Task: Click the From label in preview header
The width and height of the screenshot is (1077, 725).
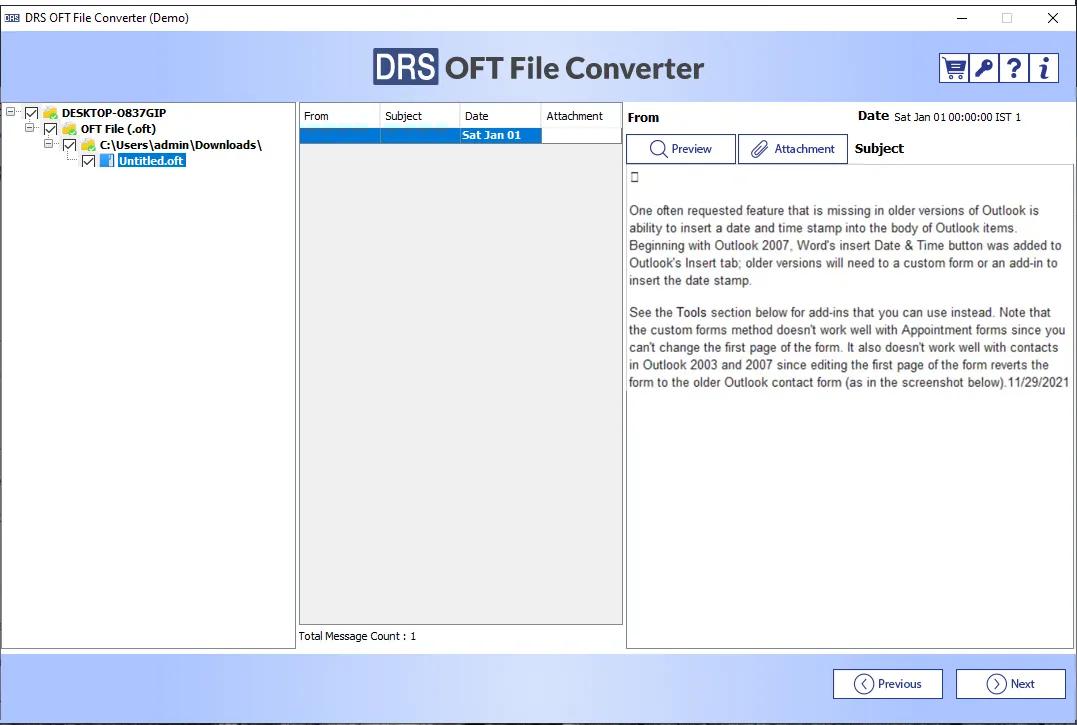Action: point(643,117)
